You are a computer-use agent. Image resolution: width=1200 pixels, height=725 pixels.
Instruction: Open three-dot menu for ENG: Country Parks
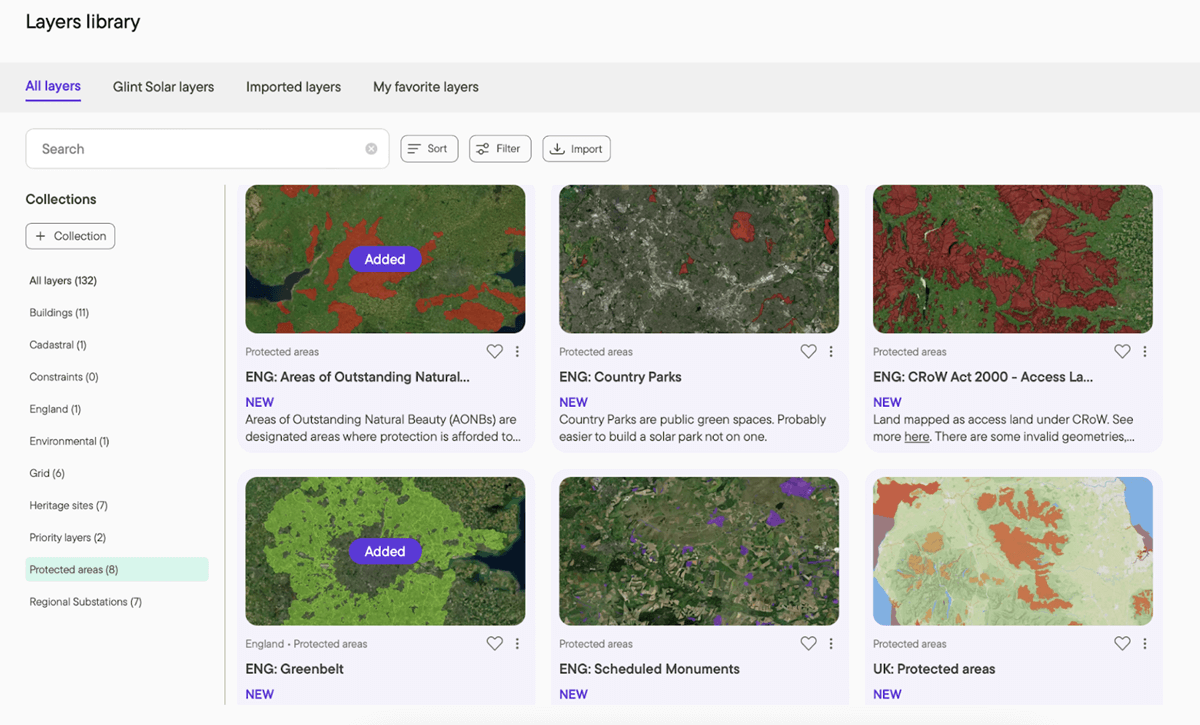pos(831,352)
